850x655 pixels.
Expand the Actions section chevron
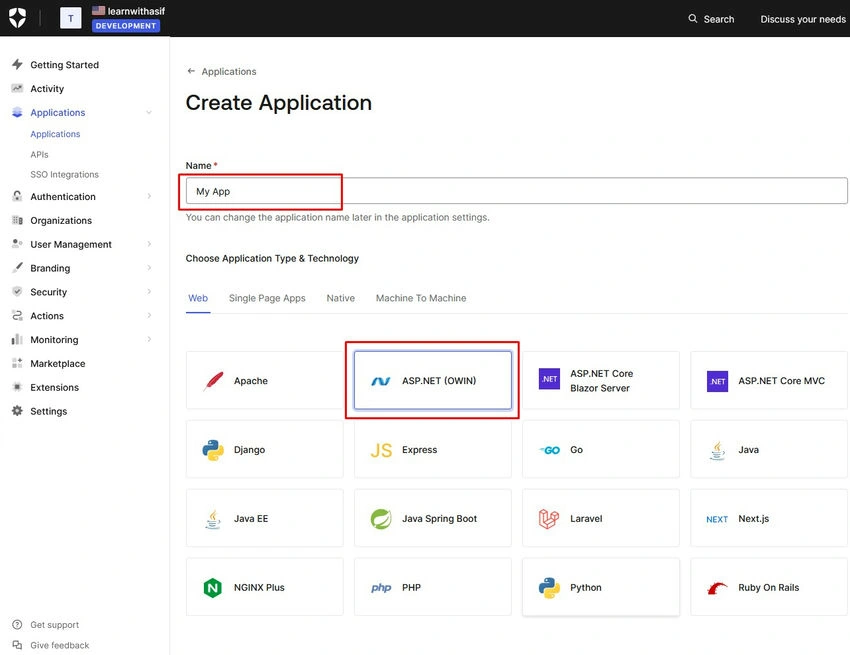click(149, 316)
